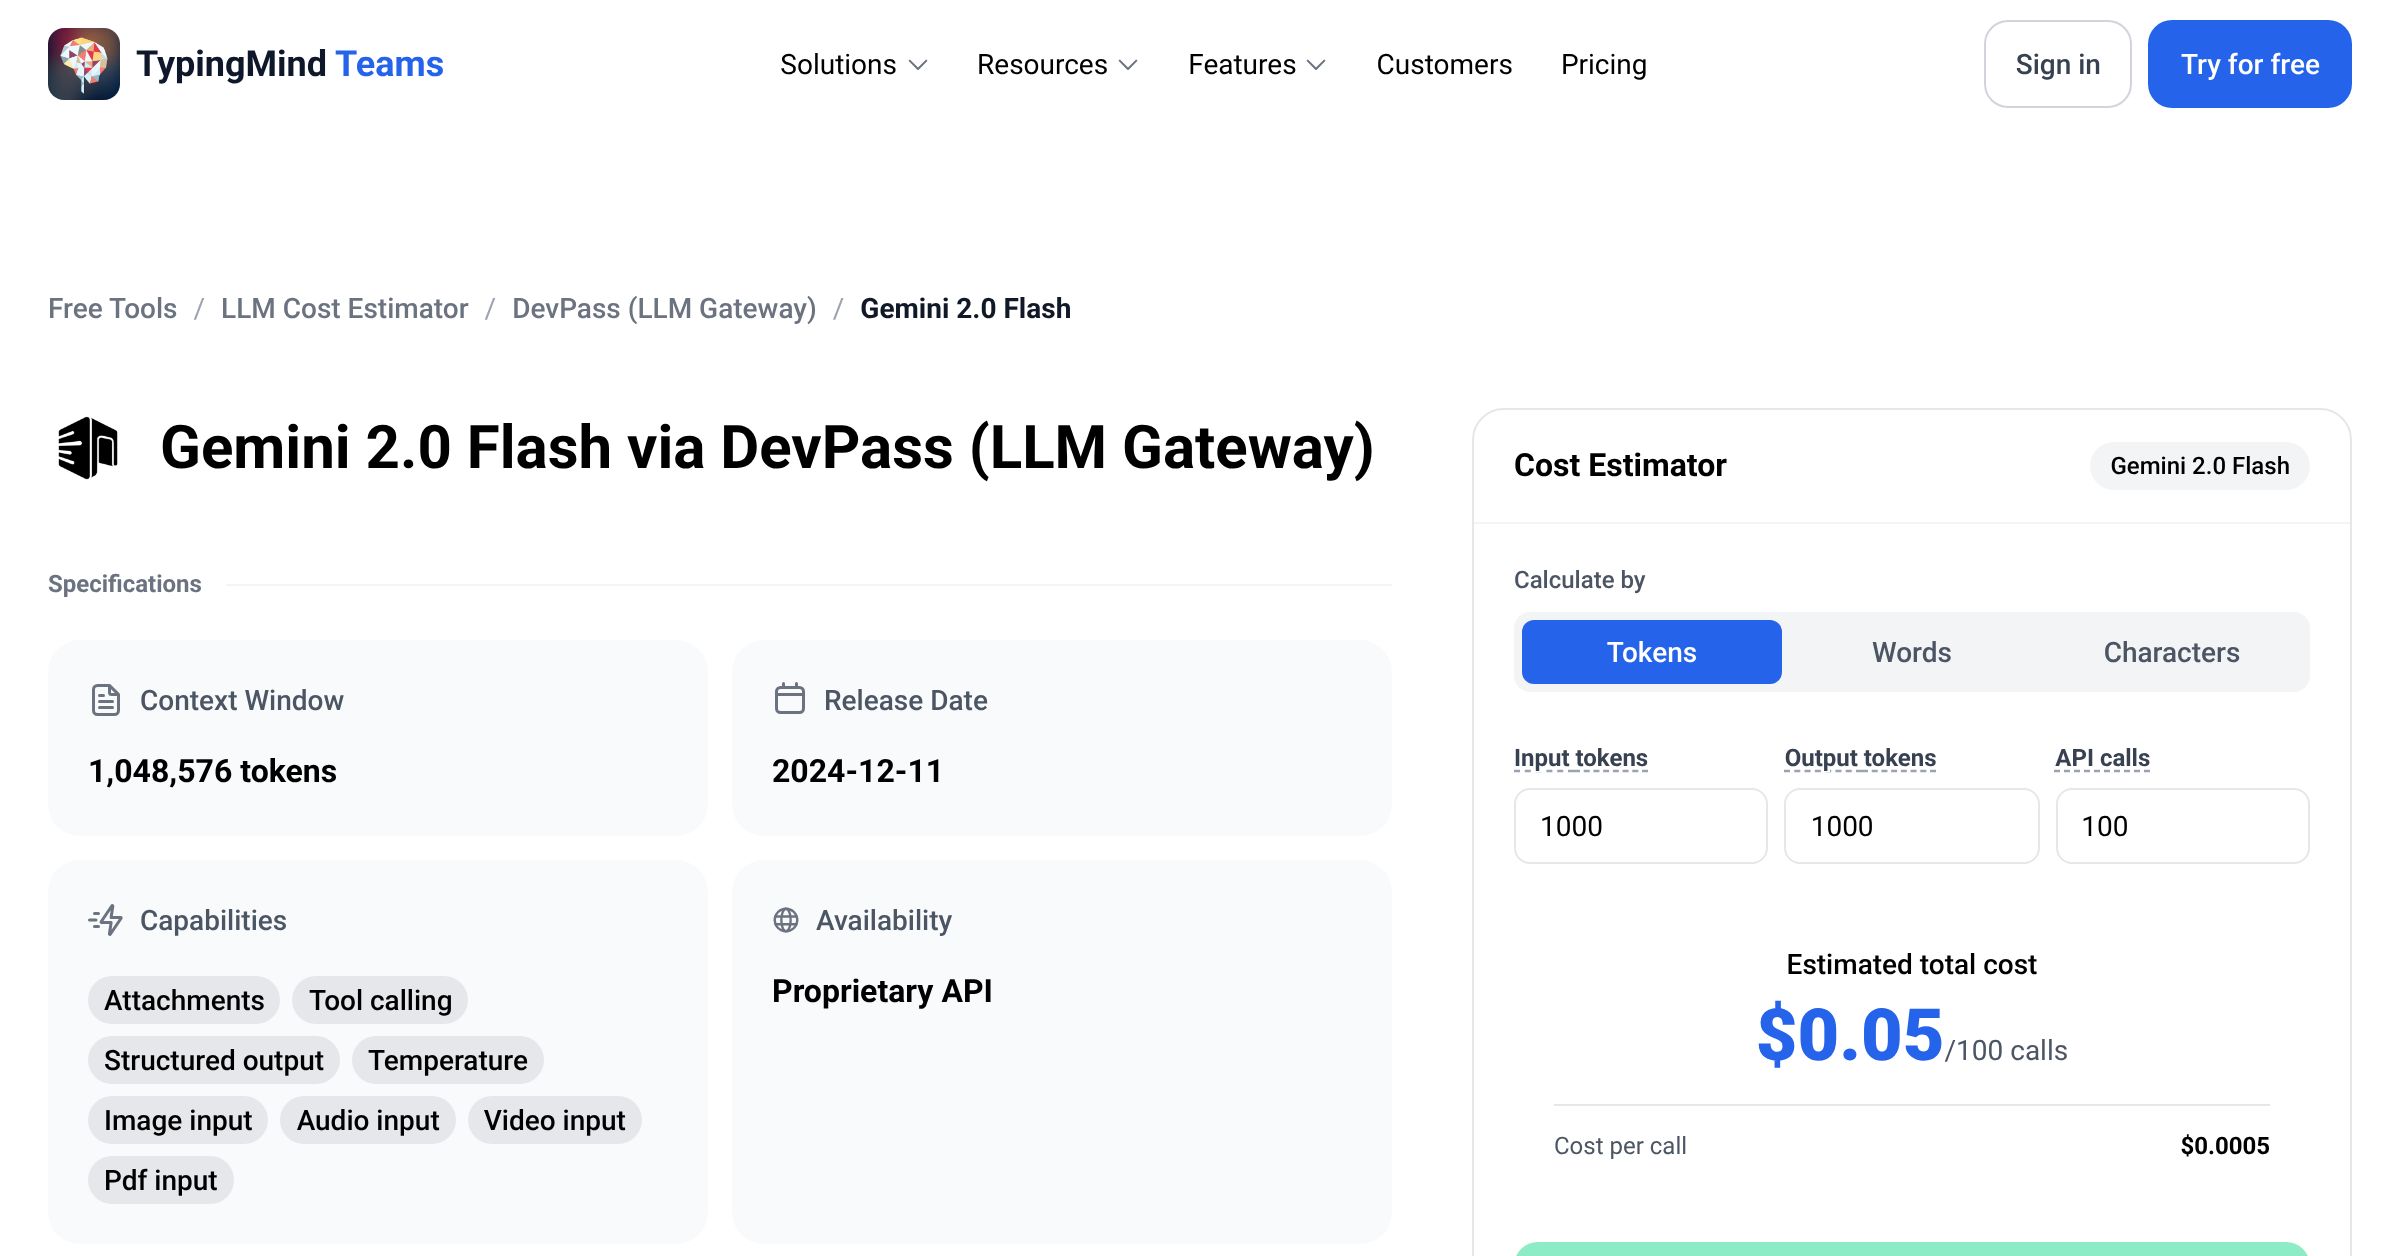Click the Video input capability tag
This screenshot has width=2400, height=1256.
point(555,1120)
